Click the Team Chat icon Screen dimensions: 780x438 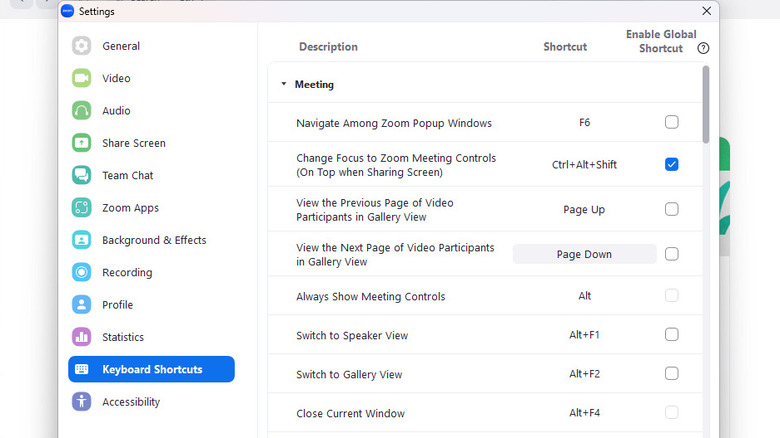82,175
